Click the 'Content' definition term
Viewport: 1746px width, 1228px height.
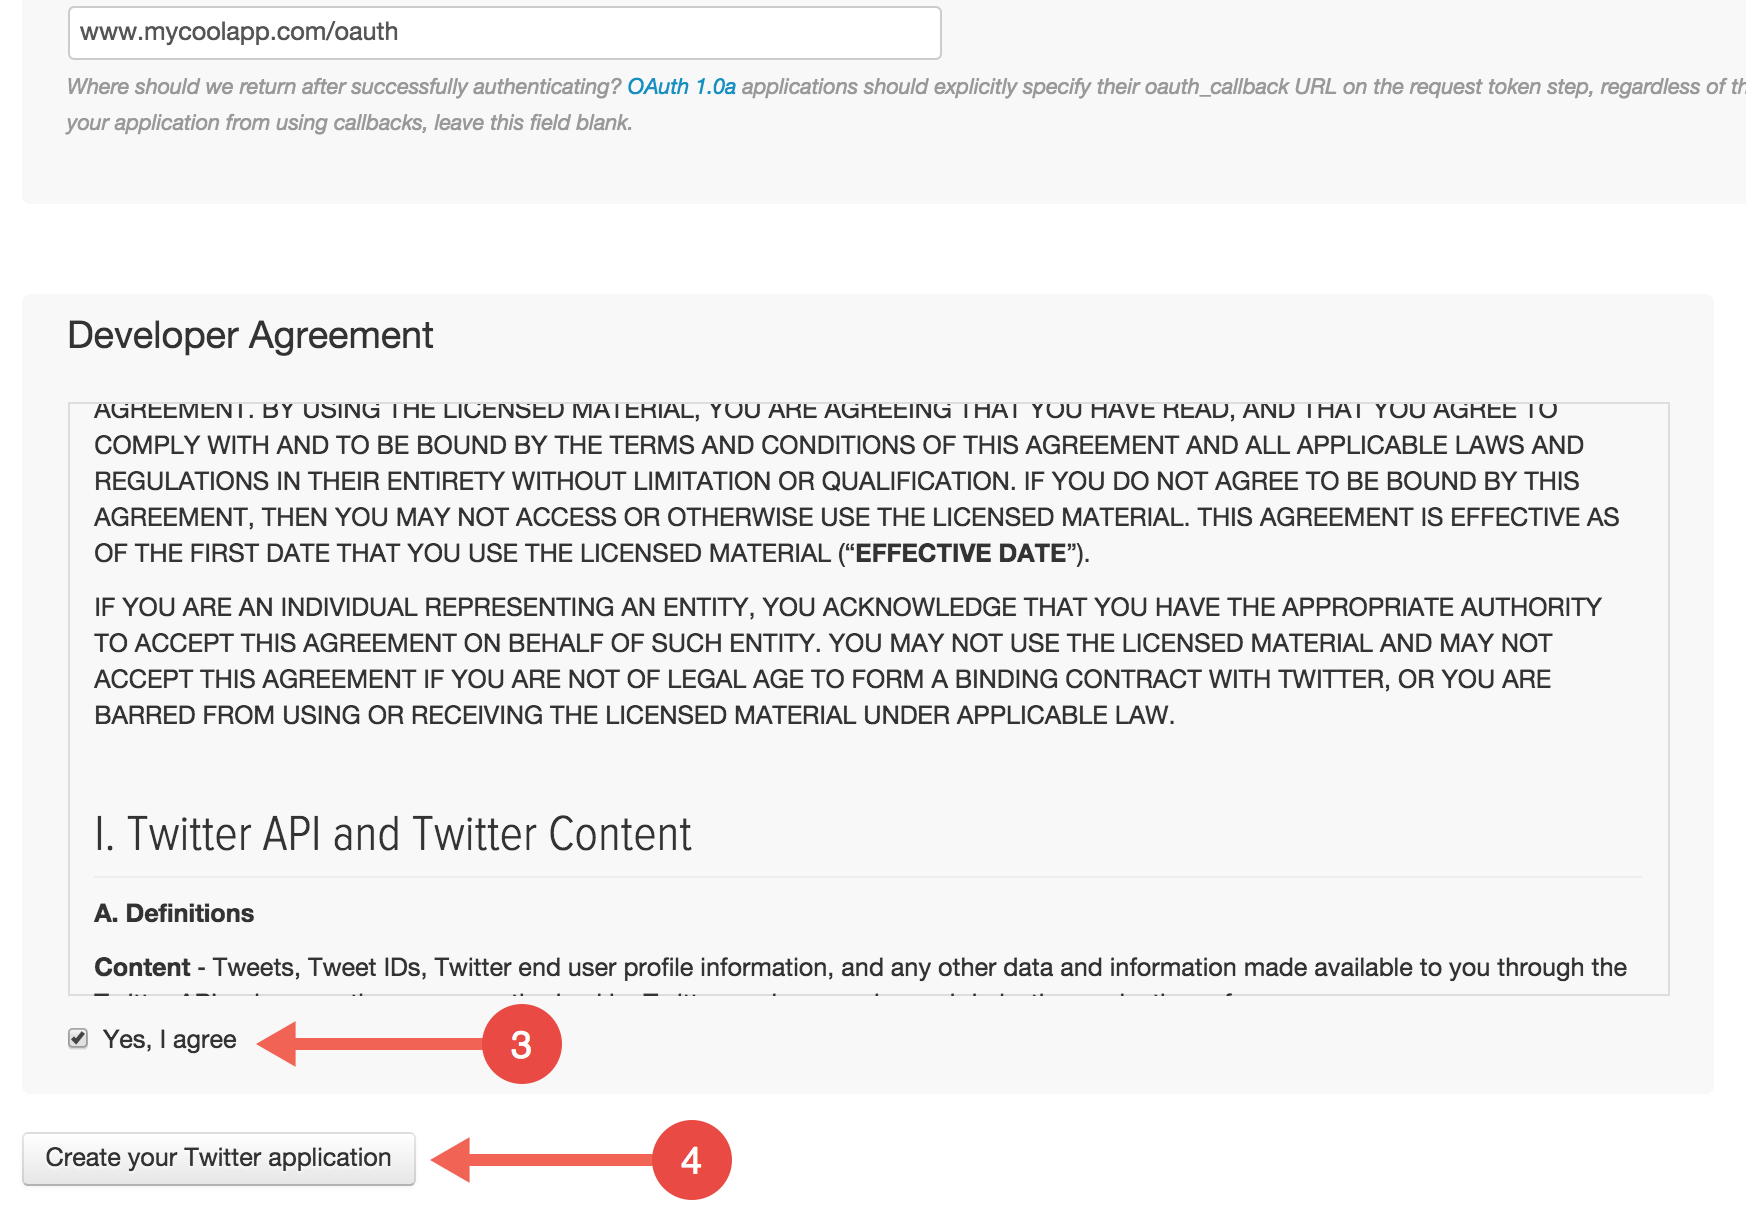[142, 967]
